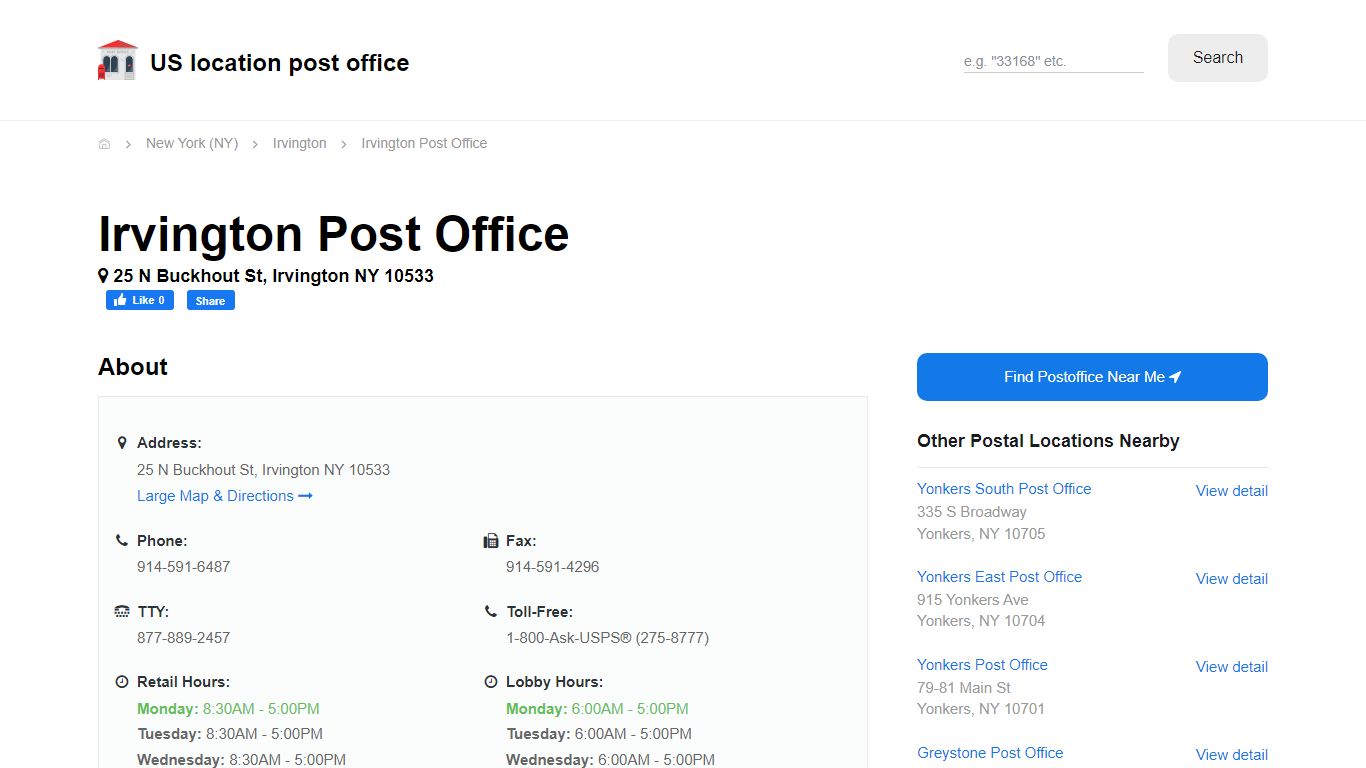Click the Facebook Like button
Viewport: 1366px width, 768px height.
140,300
